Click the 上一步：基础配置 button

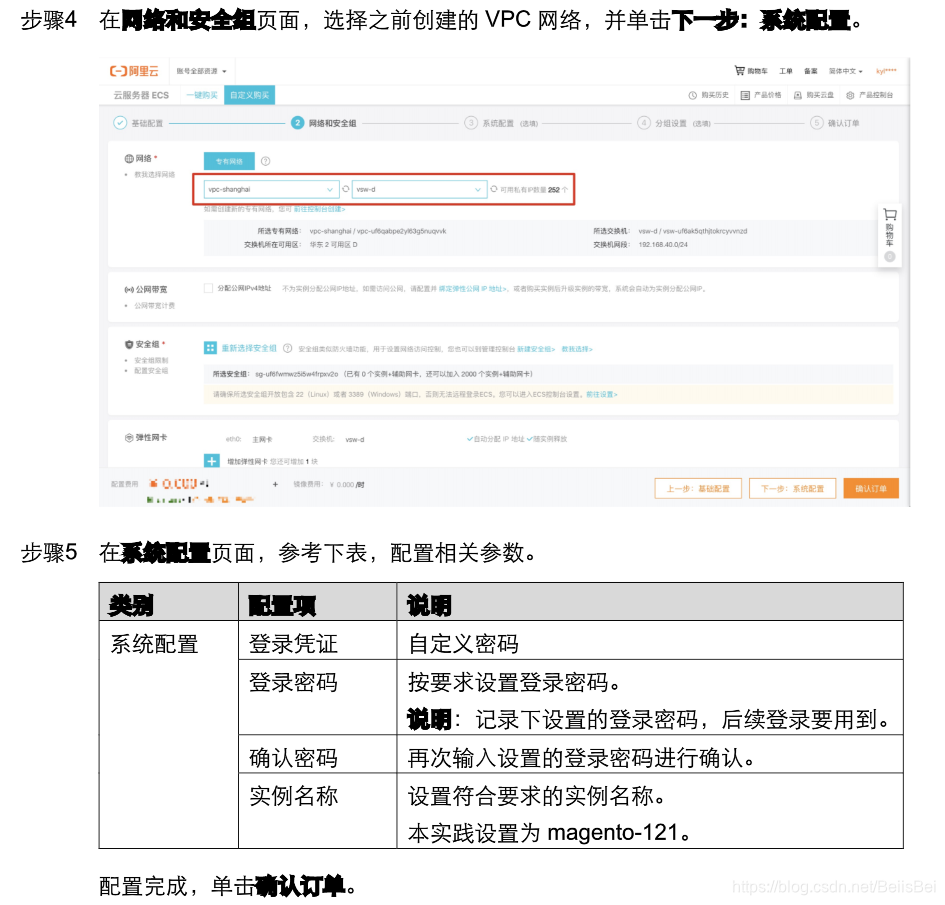point(698,488)
